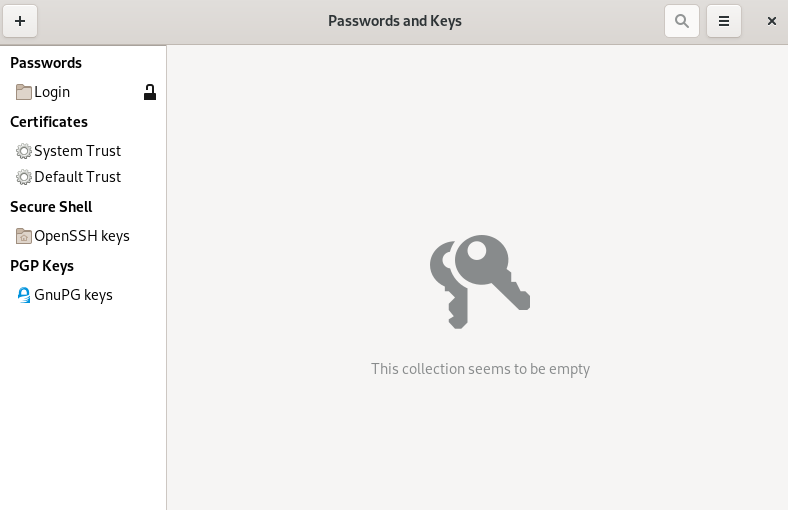The image size is (788, 510).
Task: Open the GnuPG keys collection
Action: pyautogui.click(x=73, y=295)
